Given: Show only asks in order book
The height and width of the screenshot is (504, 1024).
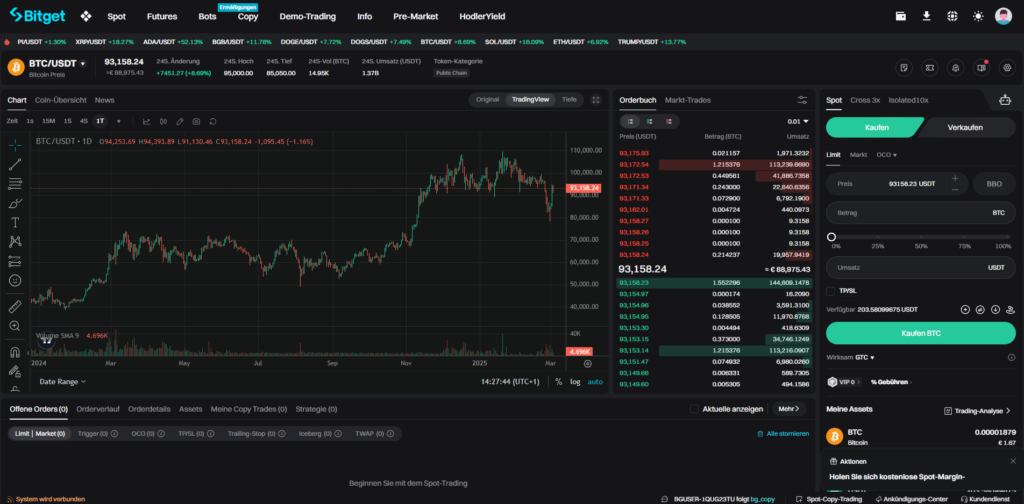Looking at the screenshot, I should 669,121.
